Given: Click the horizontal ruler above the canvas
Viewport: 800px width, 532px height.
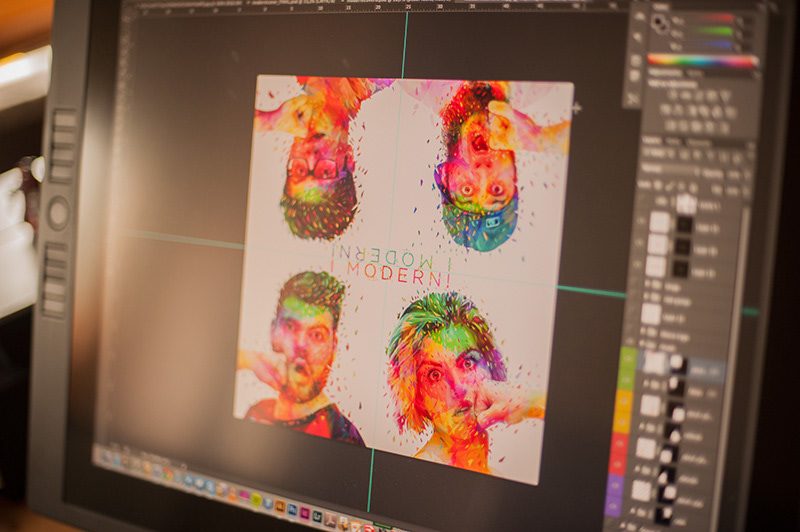Looking at the screenshot, I should click(x=378, y=5).
